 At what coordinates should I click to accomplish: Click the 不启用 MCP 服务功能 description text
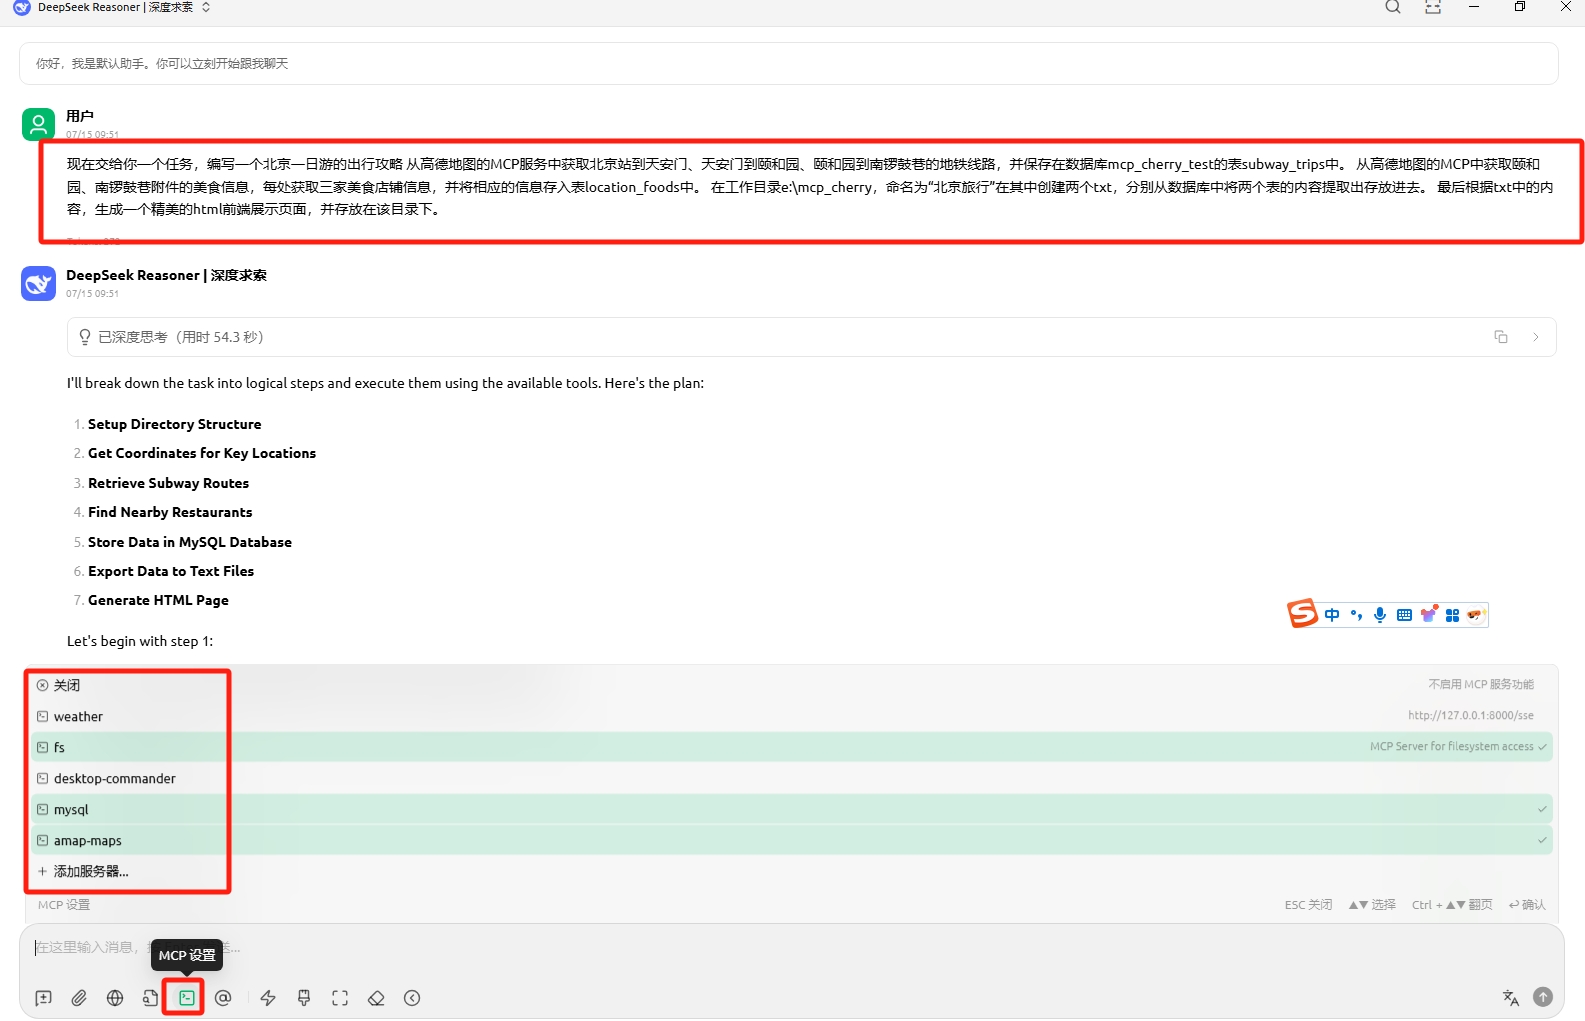pyautogui.click(x=1480, y=685)
